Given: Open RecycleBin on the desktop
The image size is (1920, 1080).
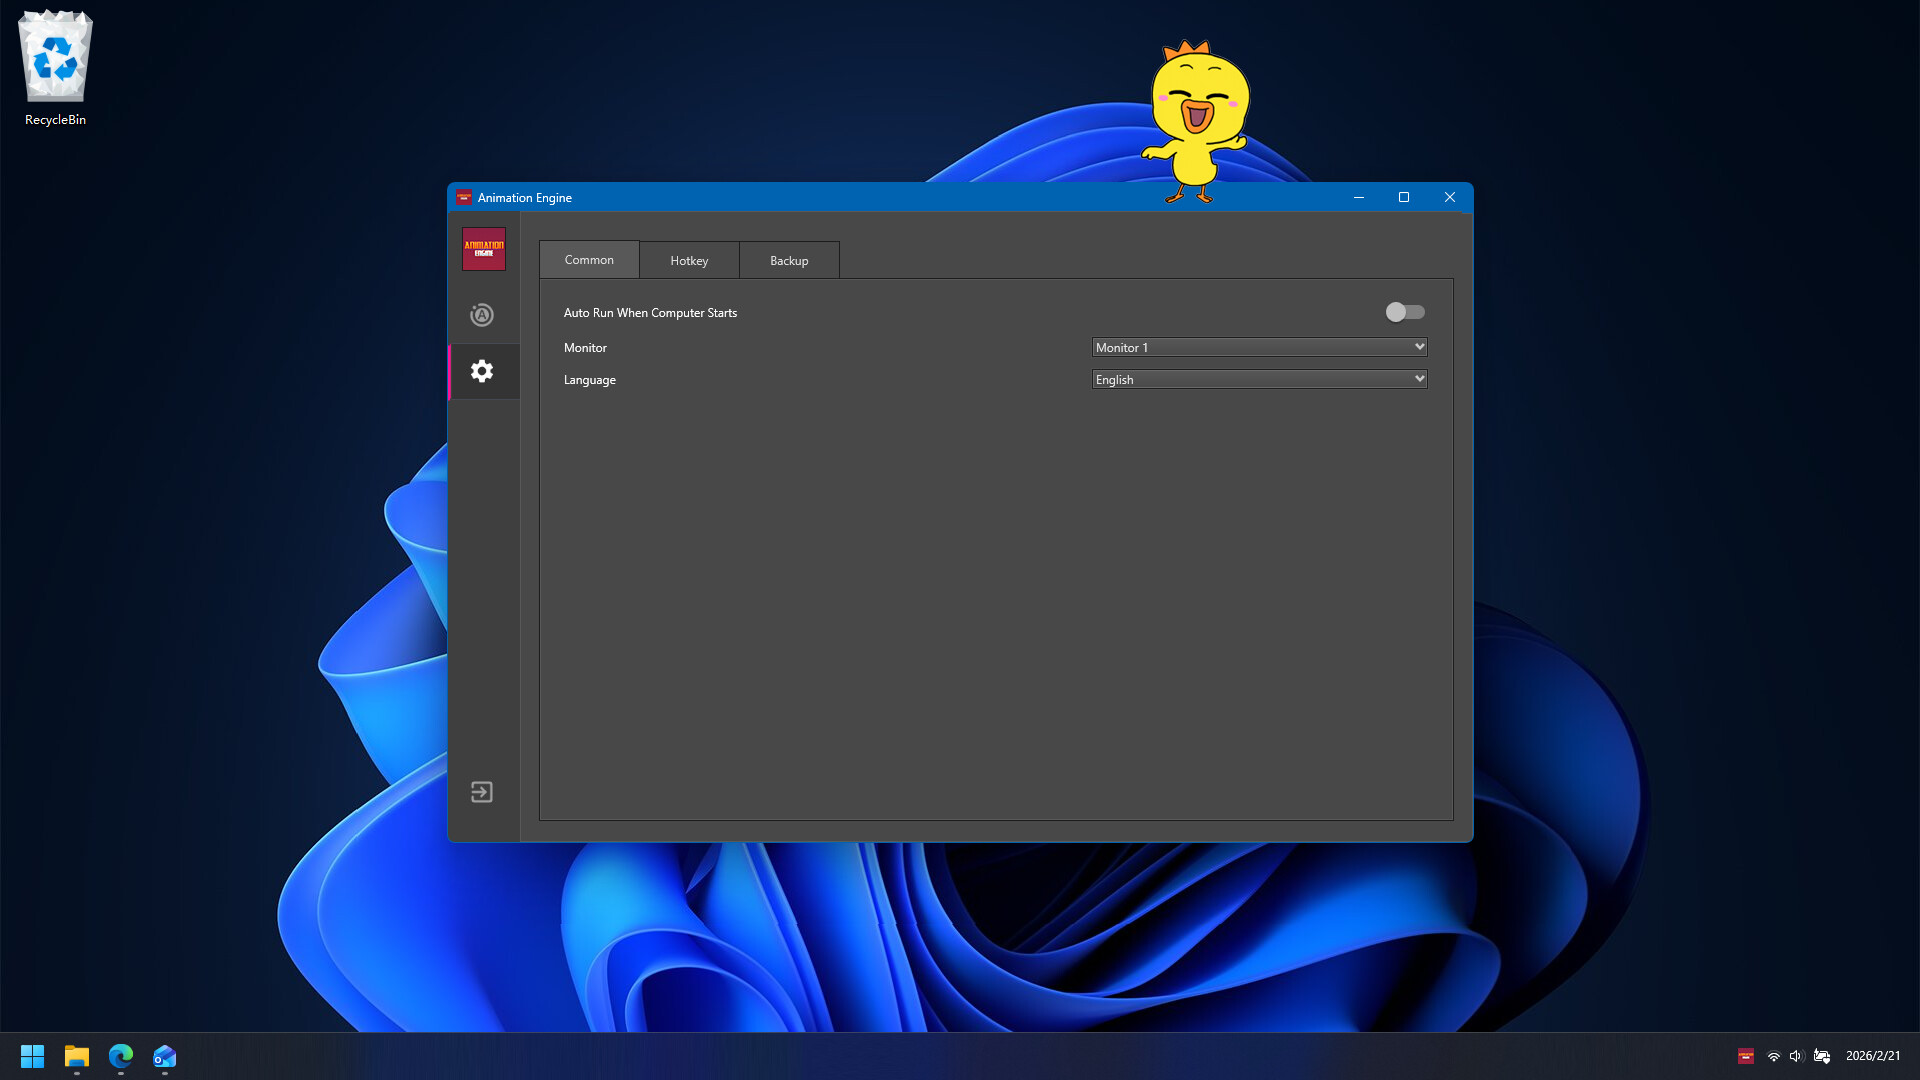Looking at the screenshot, I should 55,56.
